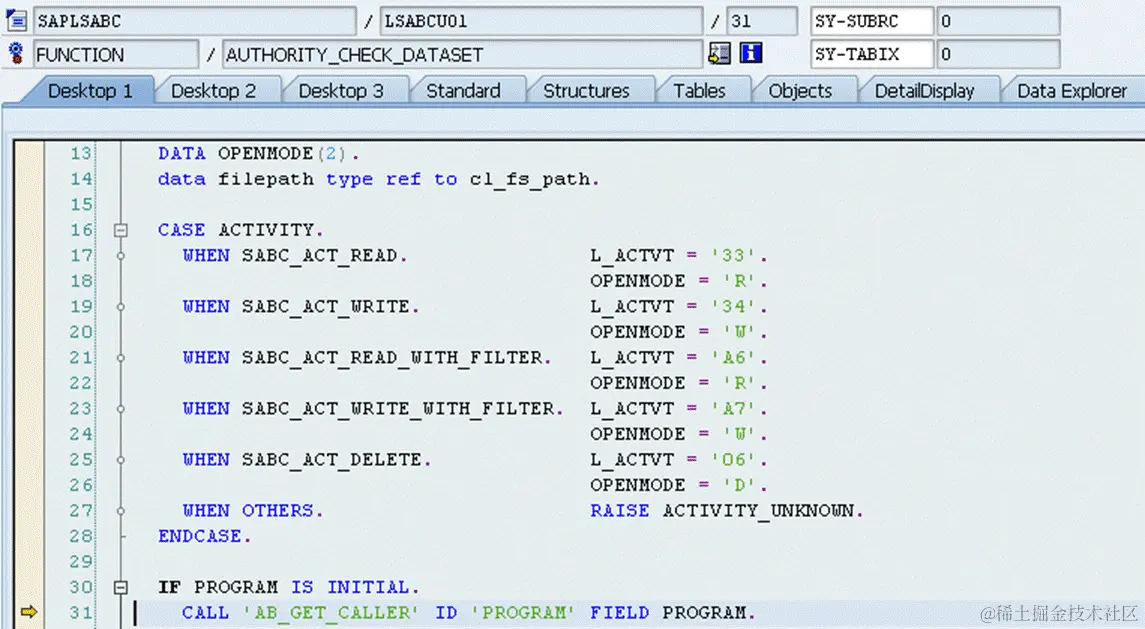Image resolution: width=1145 pixels, height=629 pixels.
Task: Click the FIELD keyword on line 31
Action: tap(619, 612)
